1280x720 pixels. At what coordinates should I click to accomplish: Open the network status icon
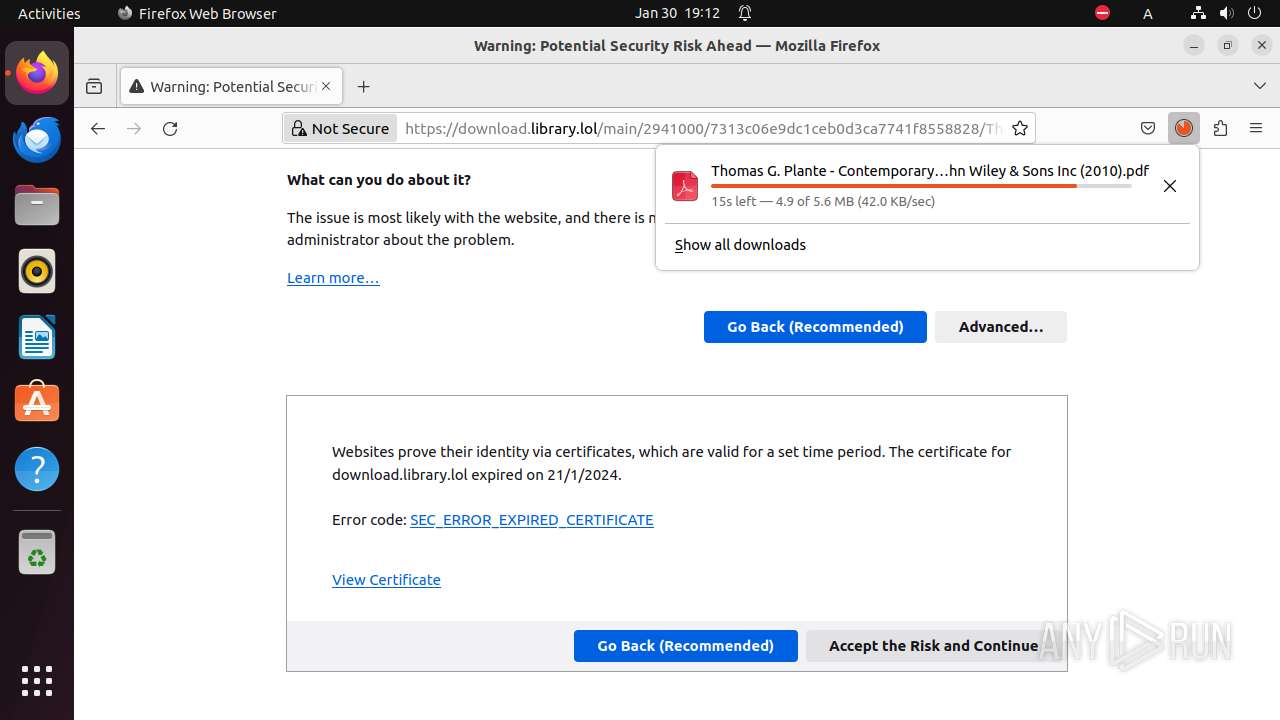point(1198,13)
